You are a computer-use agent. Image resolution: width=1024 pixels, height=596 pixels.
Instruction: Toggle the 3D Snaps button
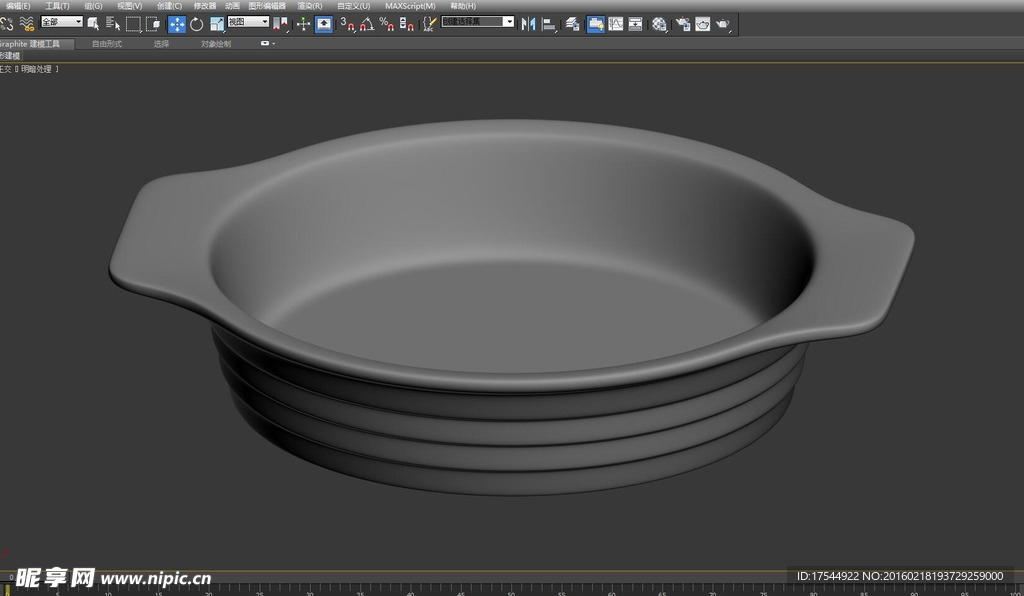pyautogui.click(x=347, y=24)
